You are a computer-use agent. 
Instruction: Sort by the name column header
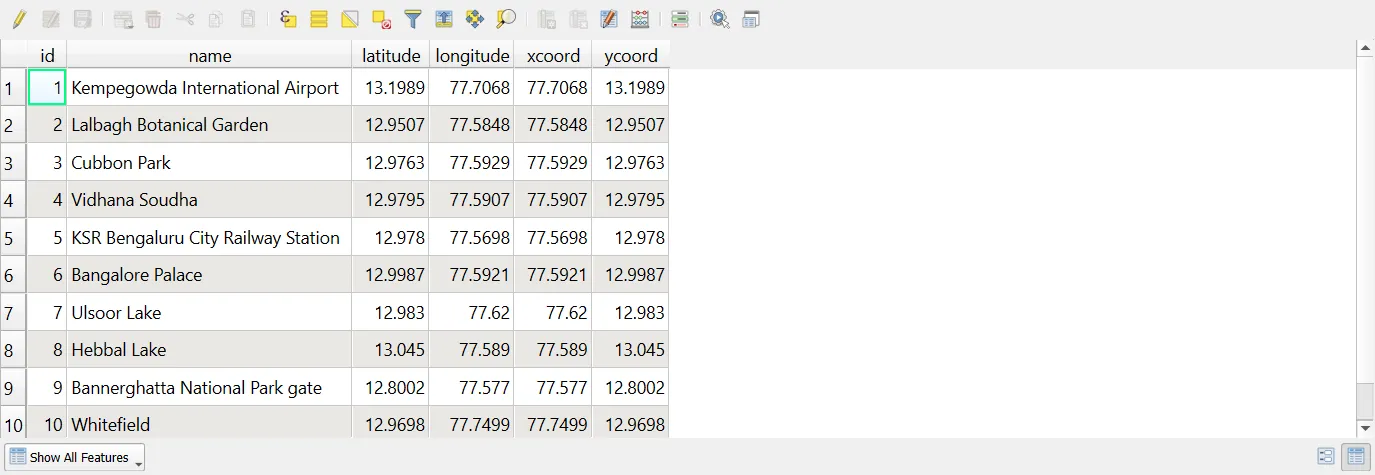[x=210, y=56]
